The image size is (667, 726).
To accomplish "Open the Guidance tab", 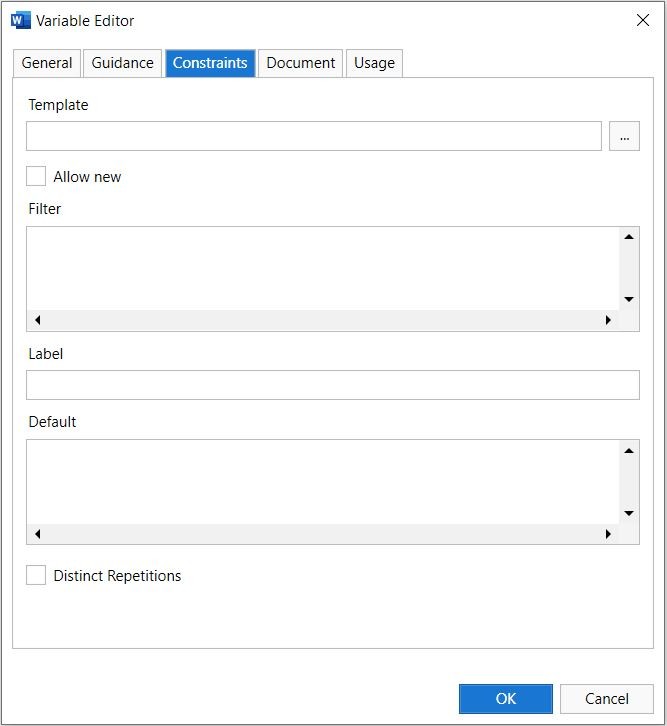I will tap(122, 63).
